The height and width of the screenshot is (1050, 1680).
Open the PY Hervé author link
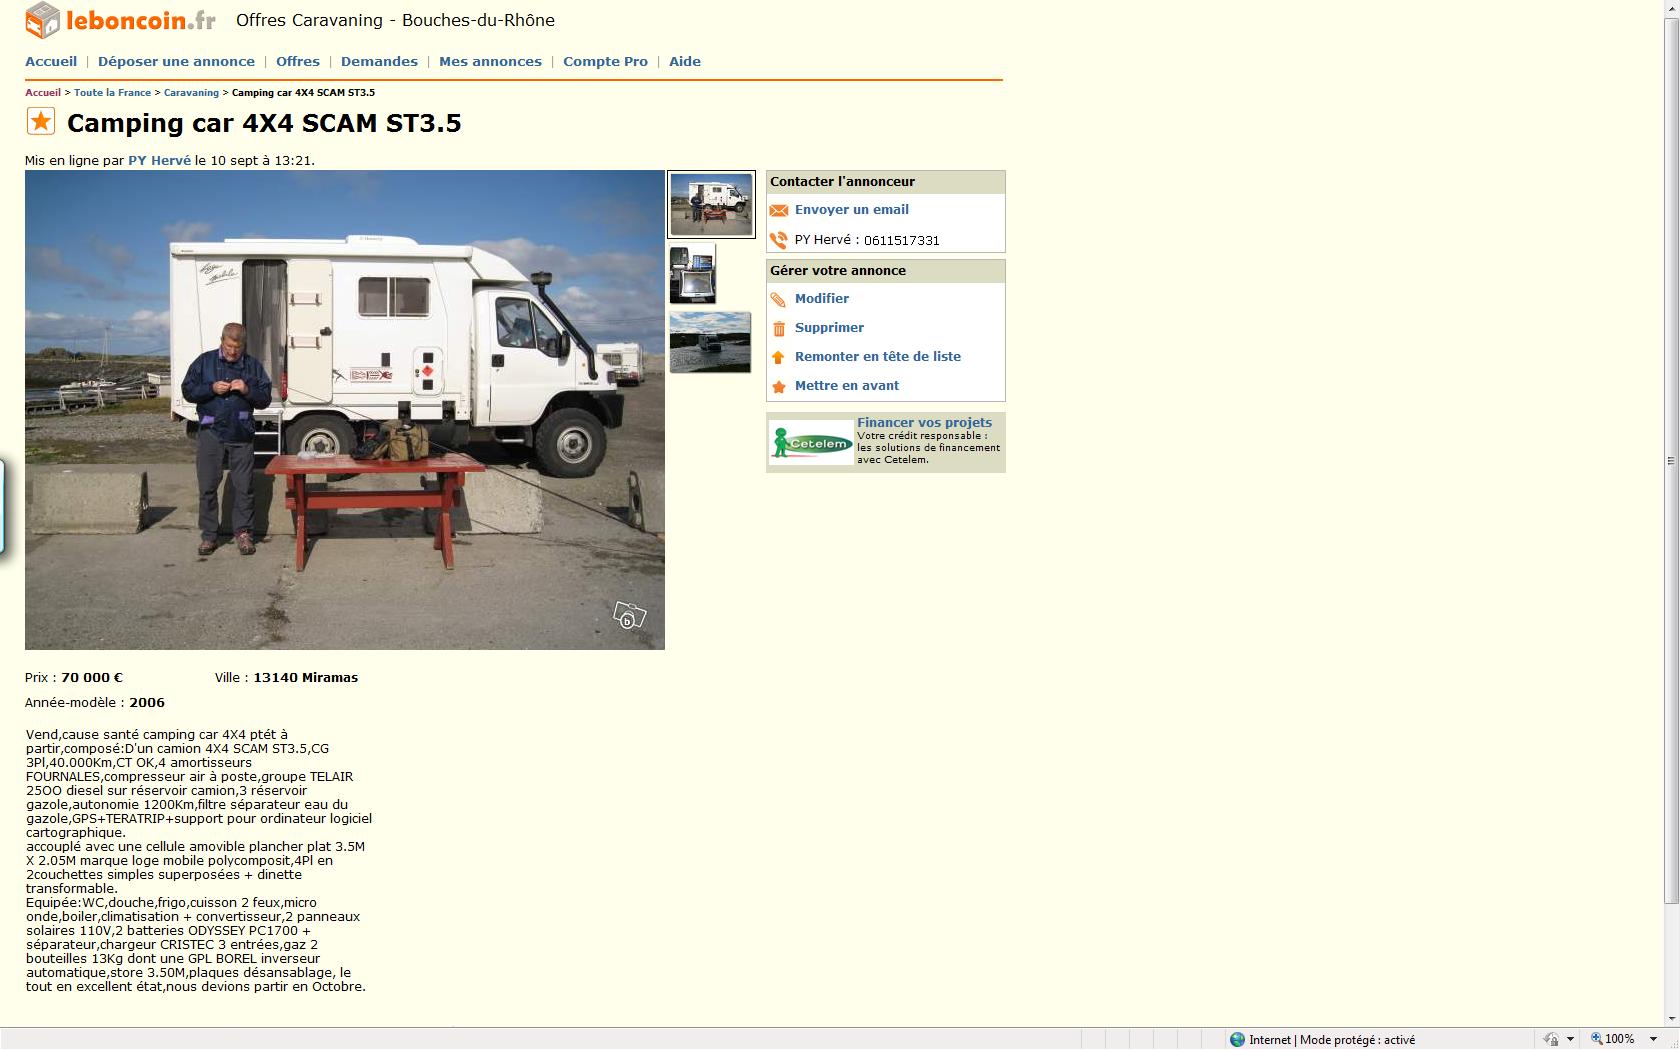[159, 160]
